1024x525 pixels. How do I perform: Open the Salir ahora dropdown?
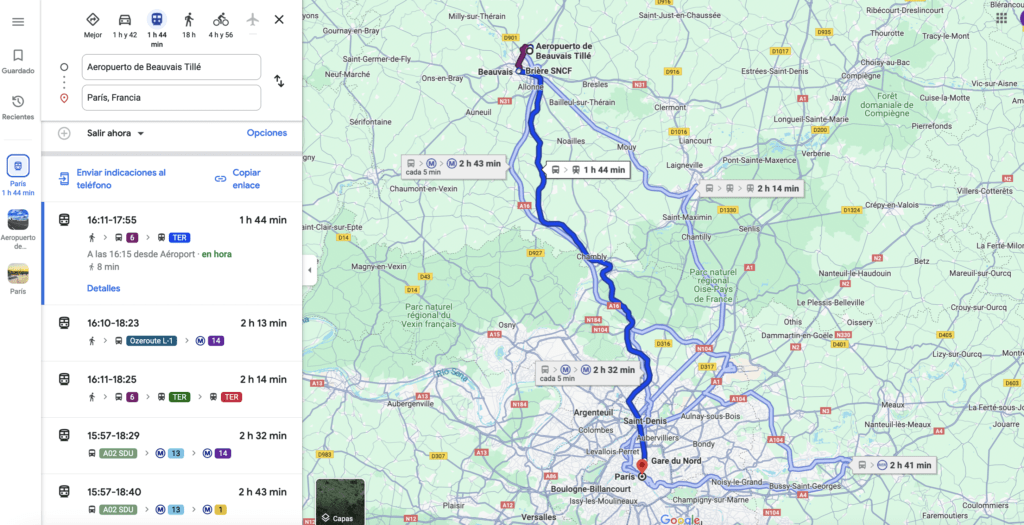point(116,133)
